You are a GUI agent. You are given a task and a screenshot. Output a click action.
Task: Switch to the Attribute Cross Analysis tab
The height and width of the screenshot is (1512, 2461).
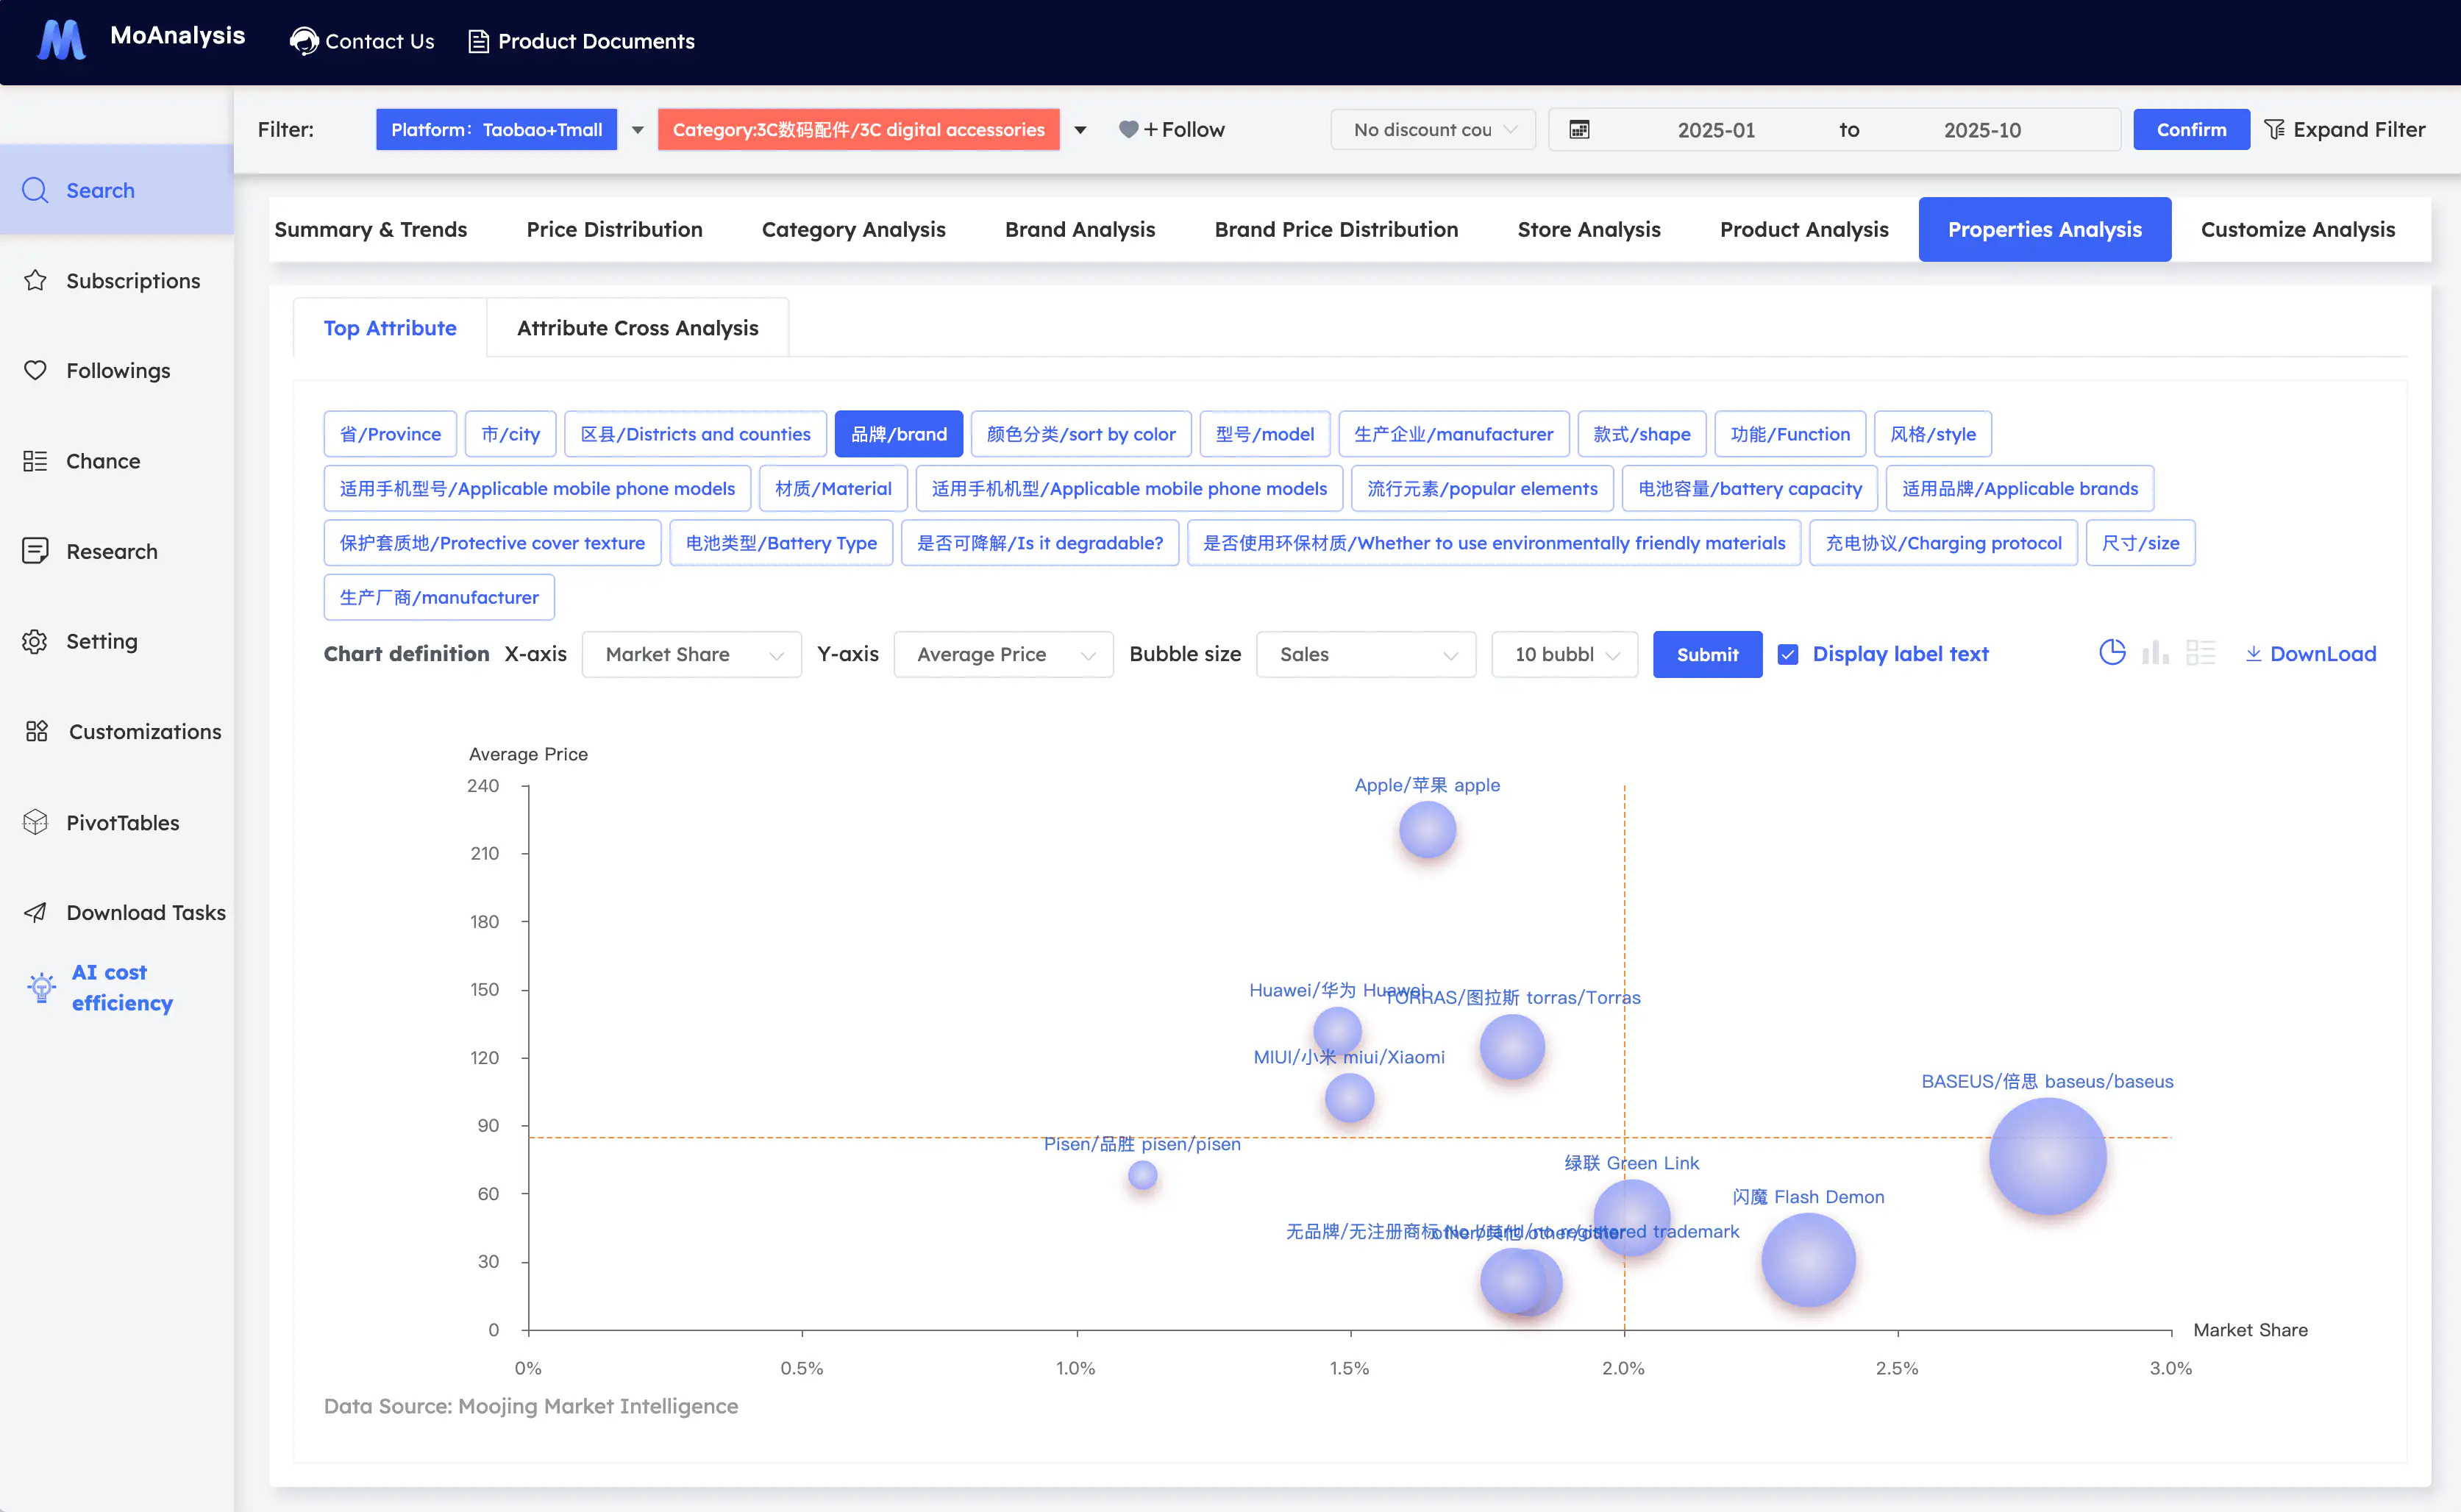[637, 327]
